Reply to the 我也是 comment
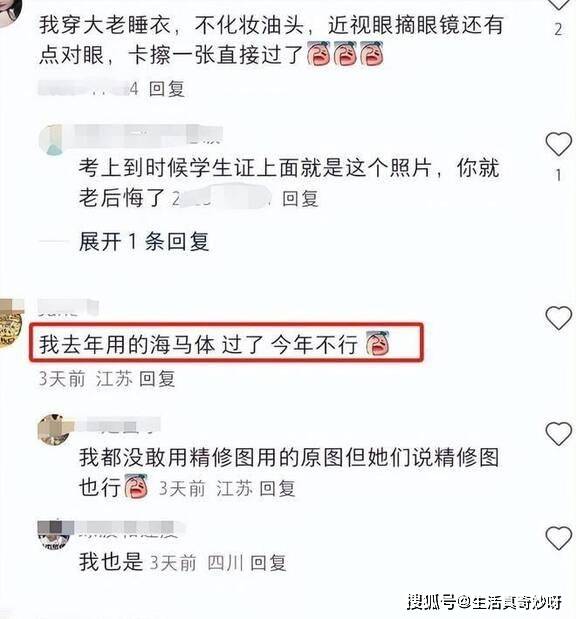Screen dimensions: 576x619 tap(268, 563)
